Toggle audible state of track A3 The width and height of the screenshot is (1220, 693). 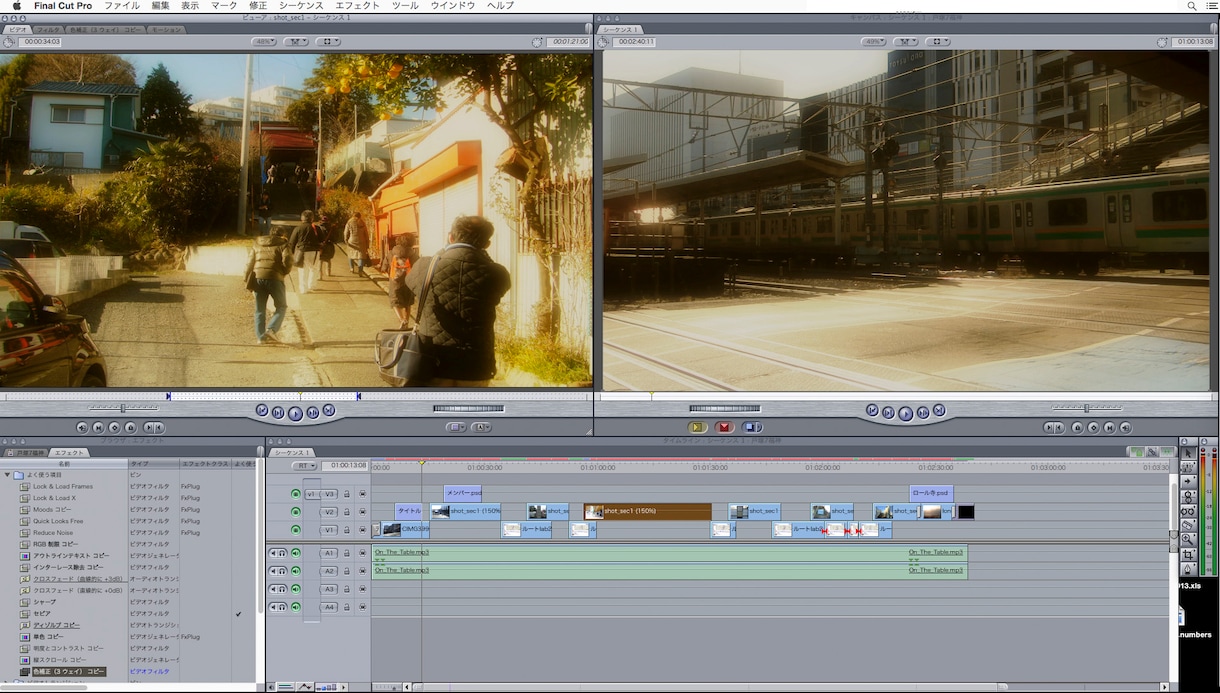[295, 589]
